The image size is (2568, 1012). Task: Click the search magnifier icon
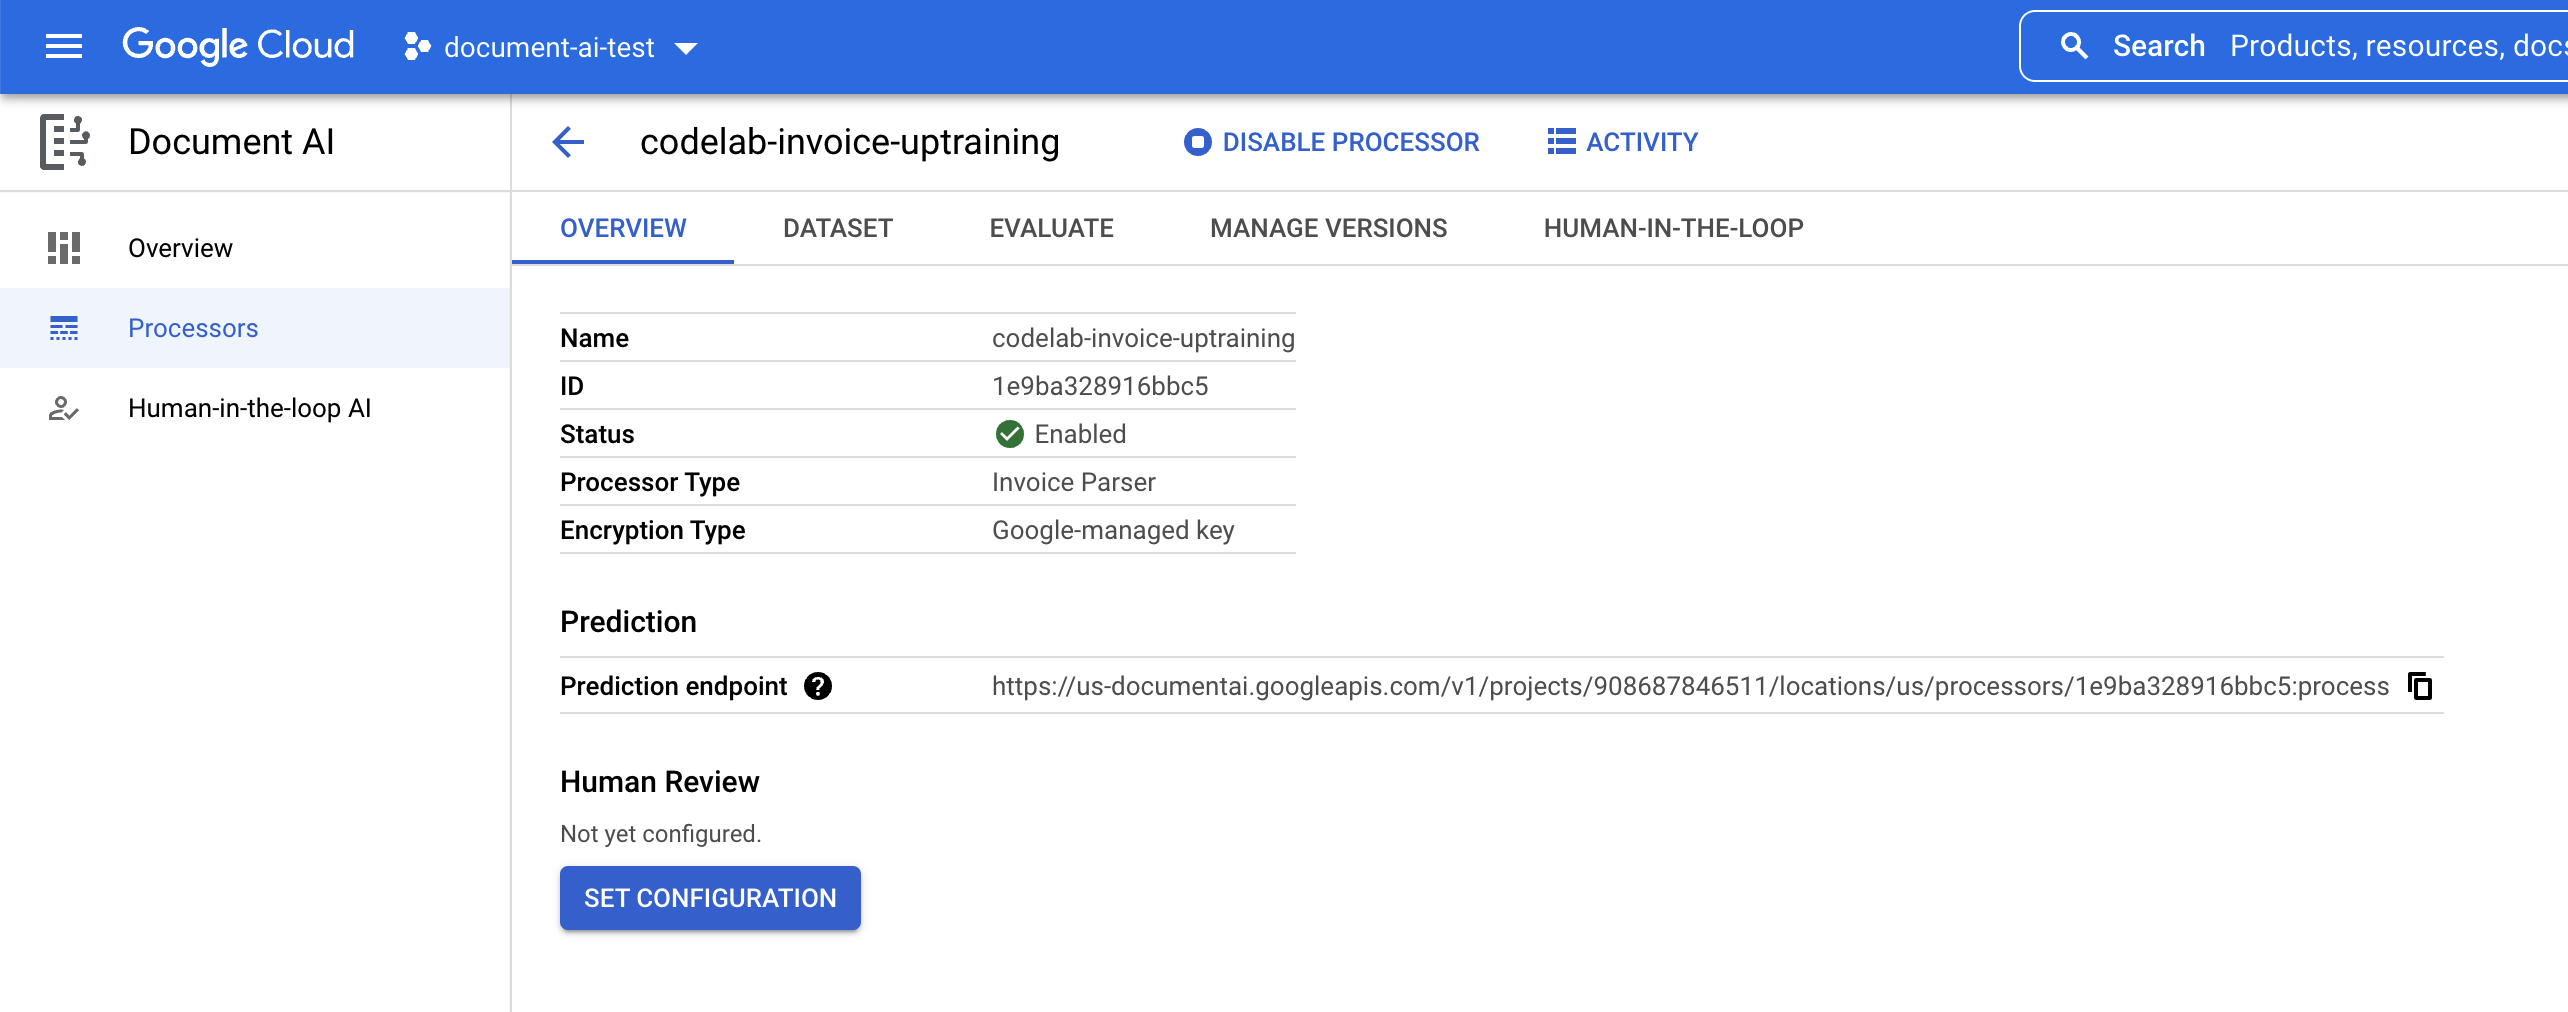(x=2074, y=45)
